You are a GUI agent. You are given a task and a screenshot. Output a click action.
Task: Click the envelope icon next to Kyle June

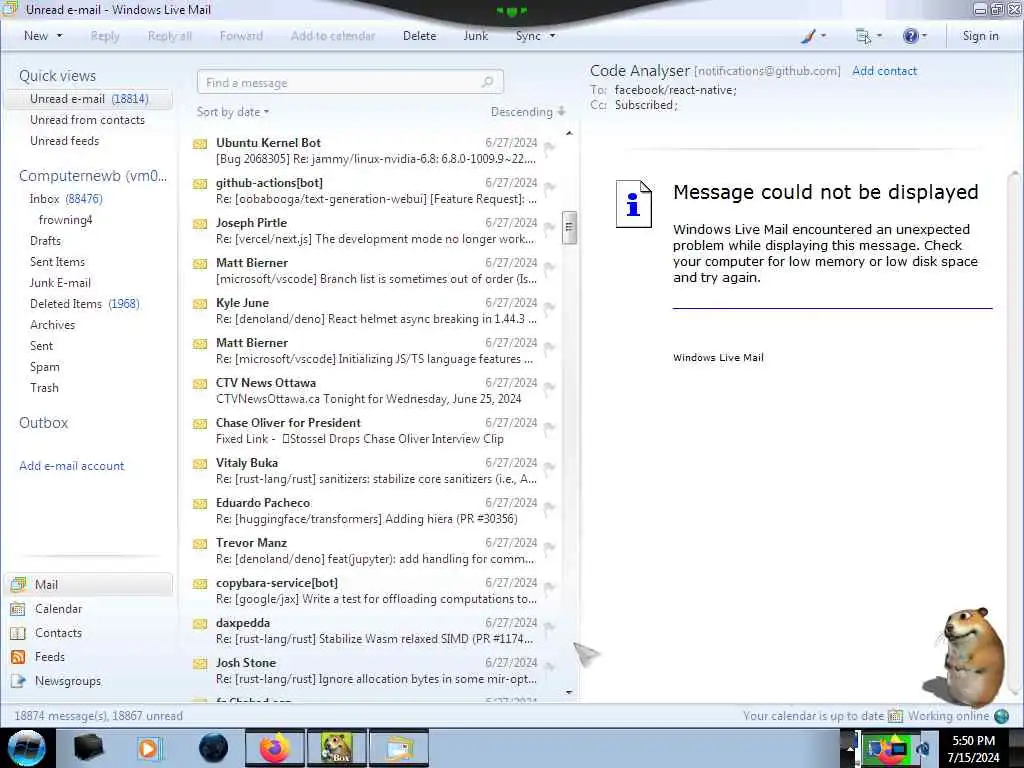[200, 304]
